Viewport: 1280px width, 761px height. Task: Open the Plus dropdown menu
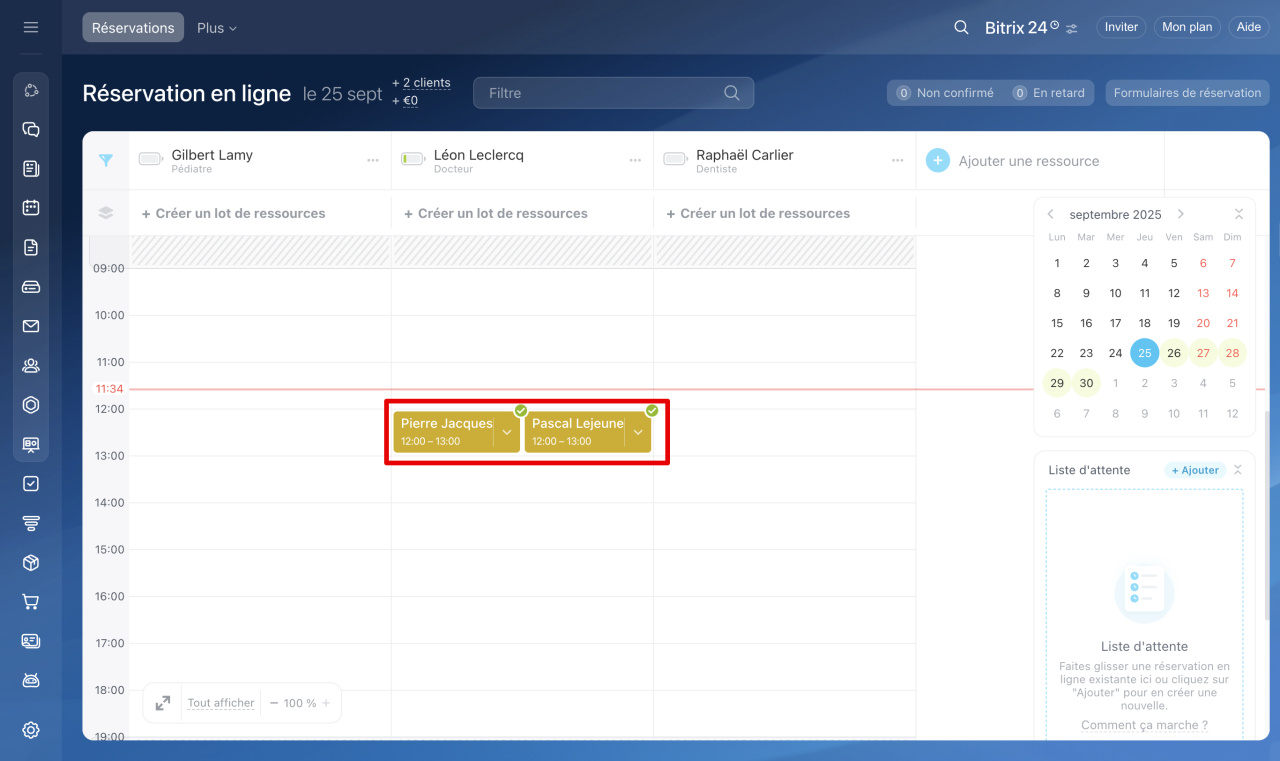(217, 28)
